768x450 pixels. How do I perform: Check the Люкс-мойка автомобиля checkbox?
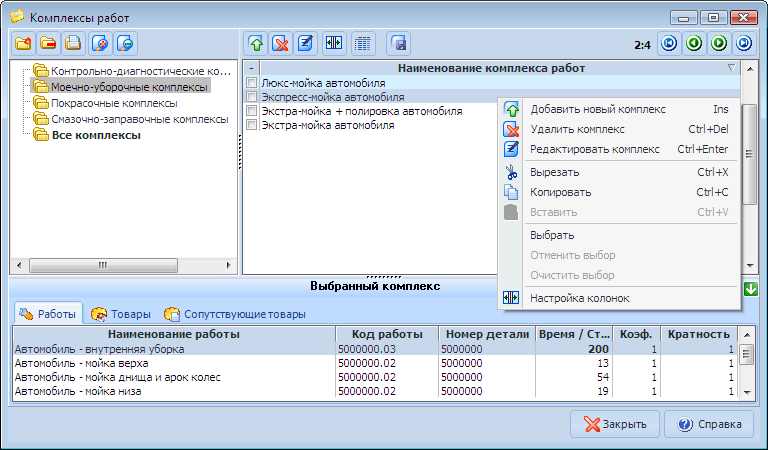252,83
